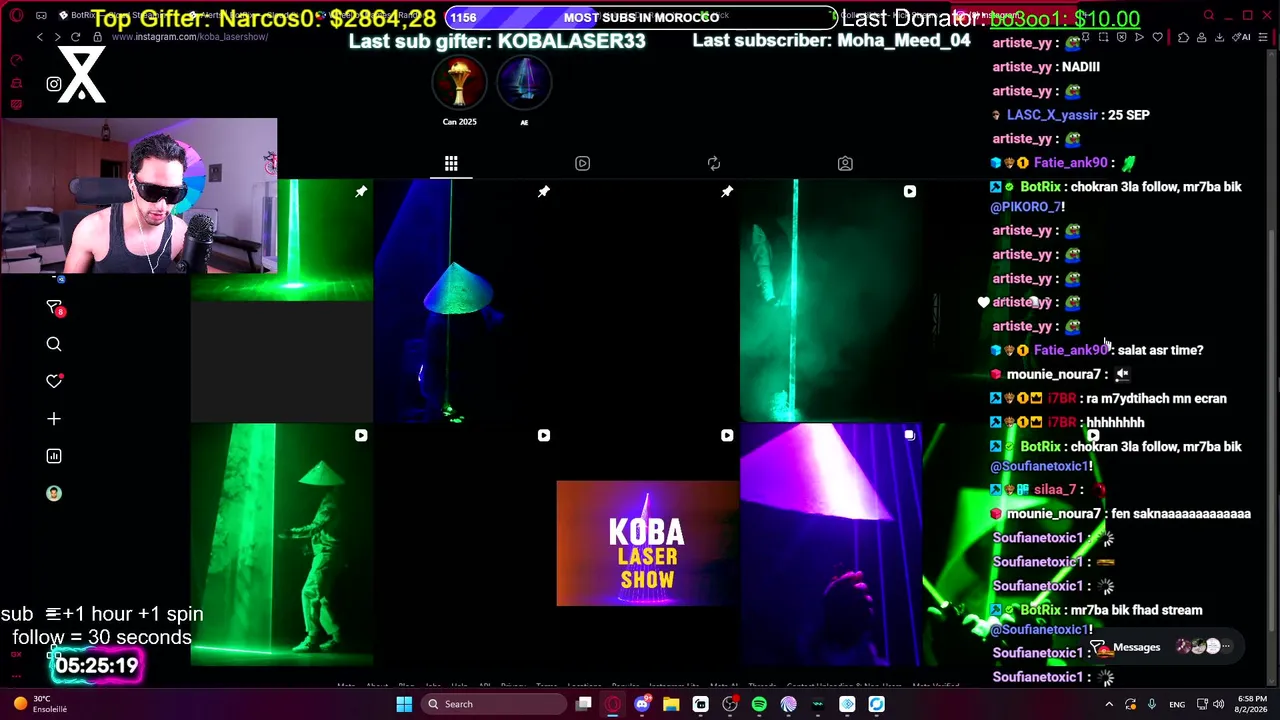Open the Messages floating button
Image resolution: width=1280 pixels, height=720 pixels.
[x=1164, y=647]
